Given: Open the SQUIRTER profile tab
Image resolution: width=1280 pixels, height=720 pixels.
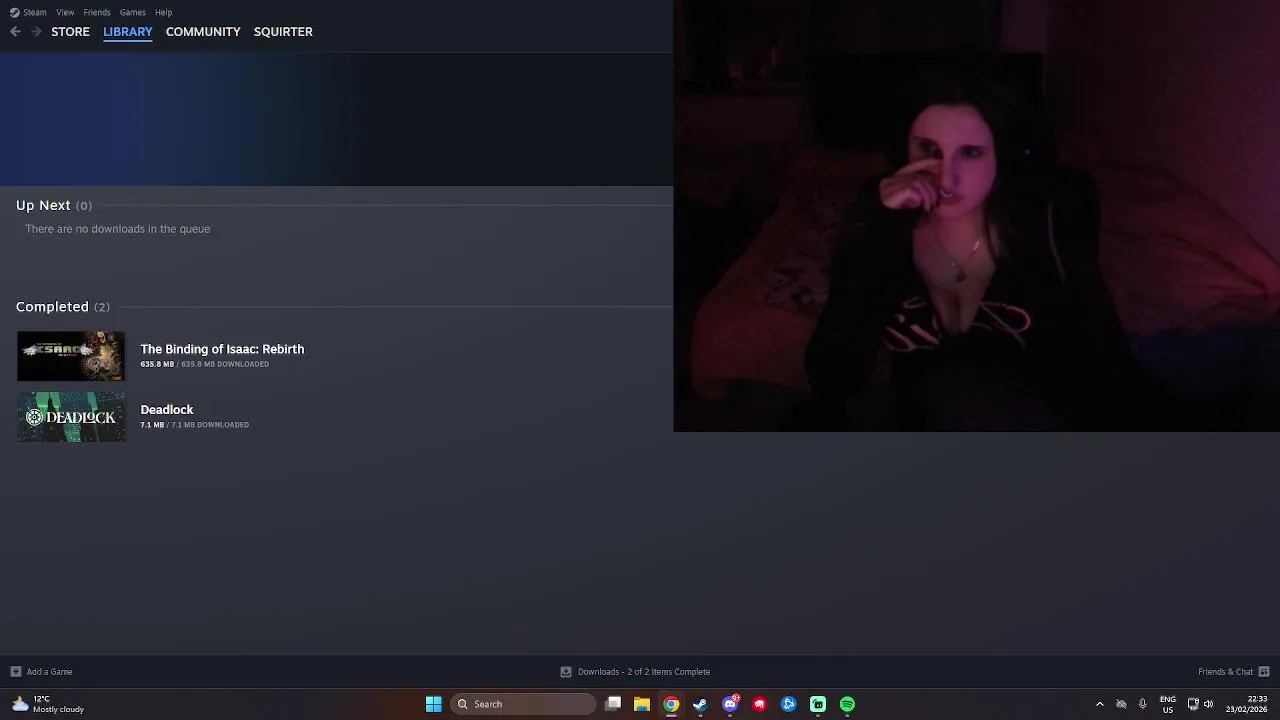Looking at the screenshot, I should [283, 32].
